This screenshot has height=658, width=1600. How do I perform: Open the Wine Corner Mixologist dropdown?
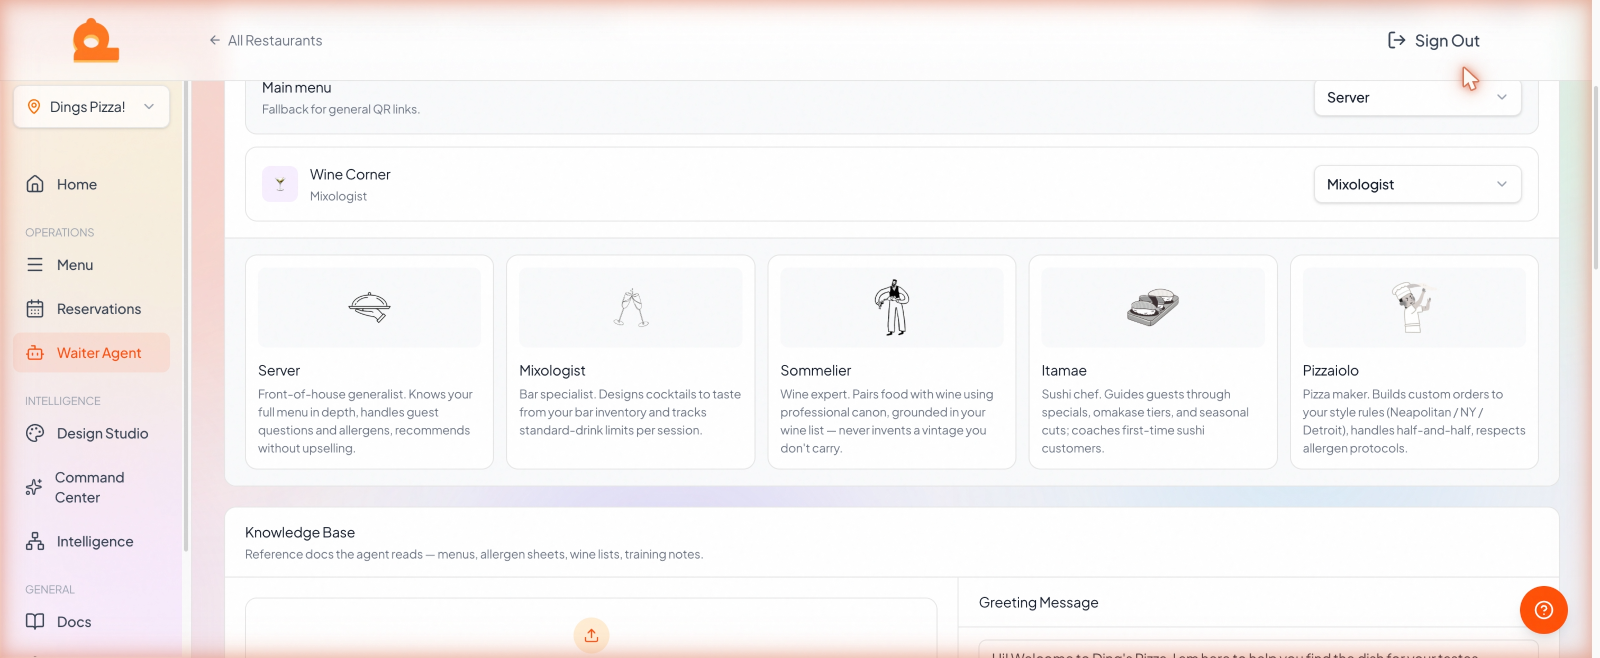point(1417,184)
